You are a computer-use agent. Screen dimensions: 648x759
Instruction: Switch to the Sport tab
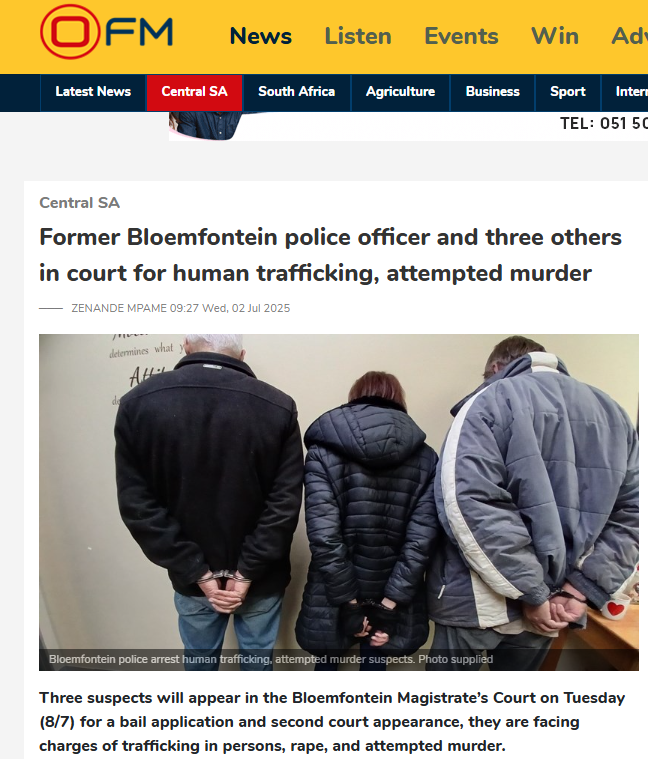(x=568, y=92)
